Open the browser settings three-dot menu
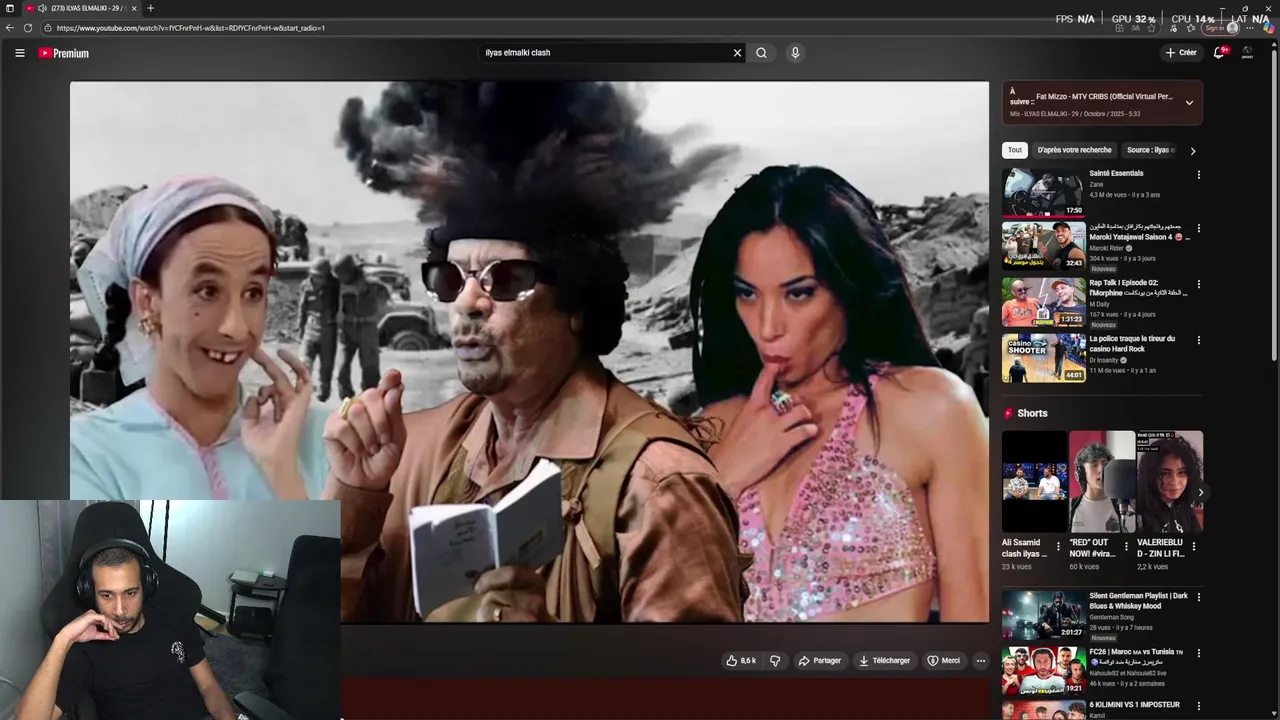 click(1251, 28)
